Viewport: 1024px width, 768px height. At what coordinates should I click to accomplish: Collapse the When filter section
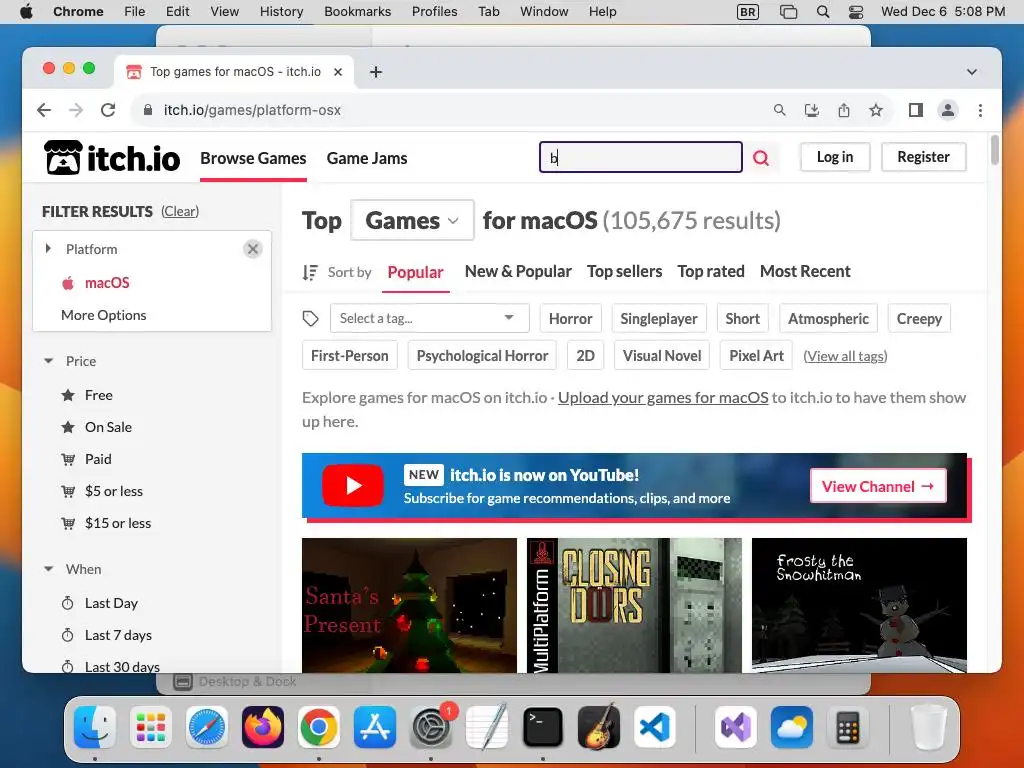pyautogui.click(x=48, y=569)
